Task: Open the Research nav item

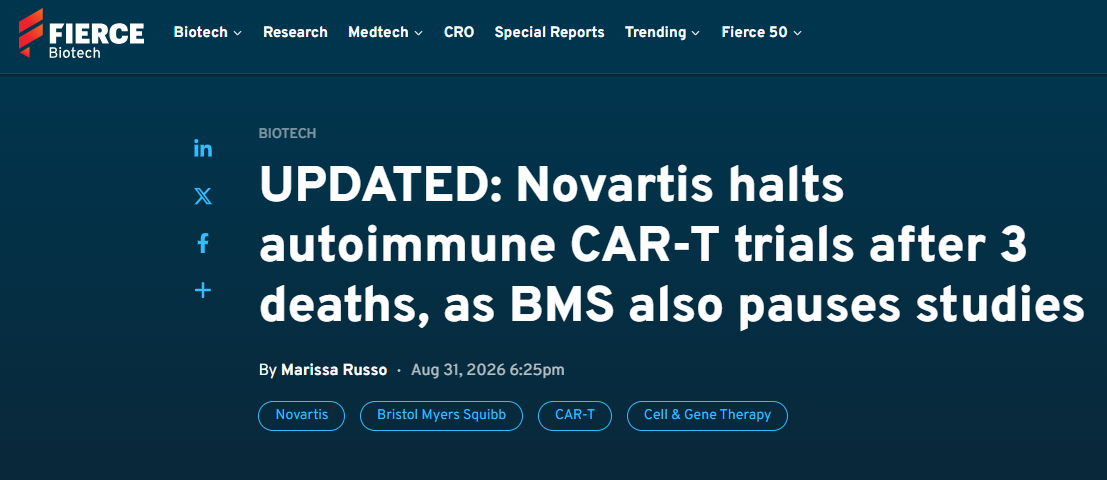Action: click(295, 32)
